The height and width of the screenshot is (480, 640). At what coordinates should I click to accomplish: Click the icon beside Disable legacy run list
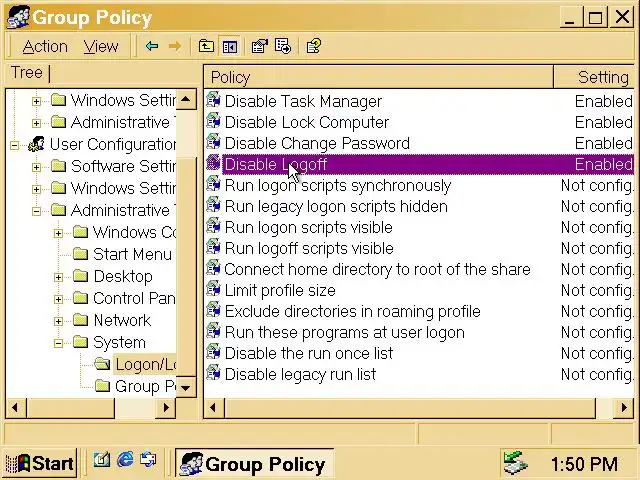(213, 373)
